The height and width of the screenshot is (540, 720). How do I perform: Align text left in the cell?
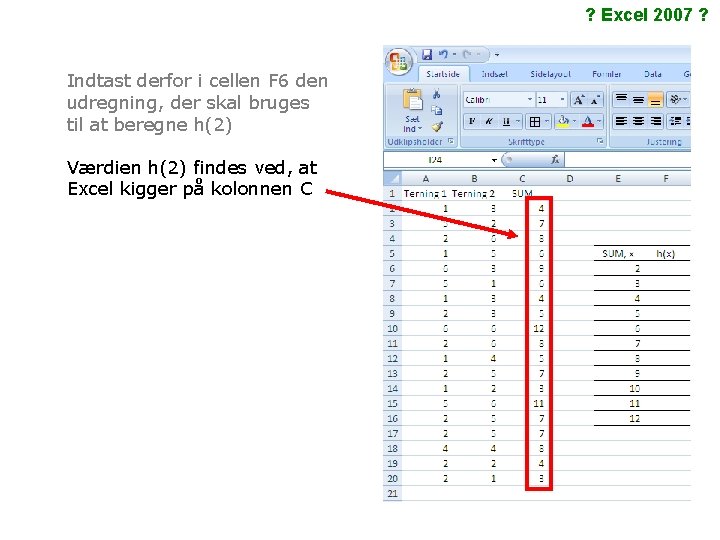[x=621, y=121]
